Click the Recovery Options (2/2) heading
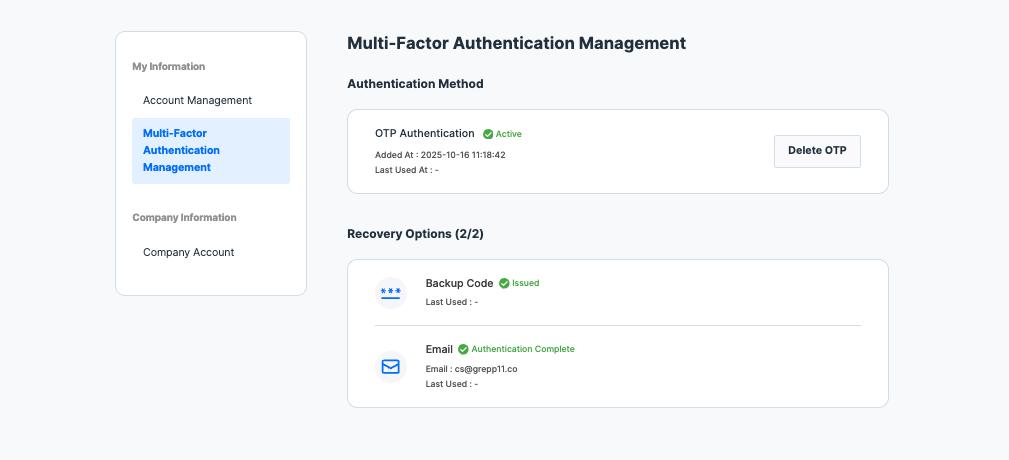1009x460 pixels. 415,234
